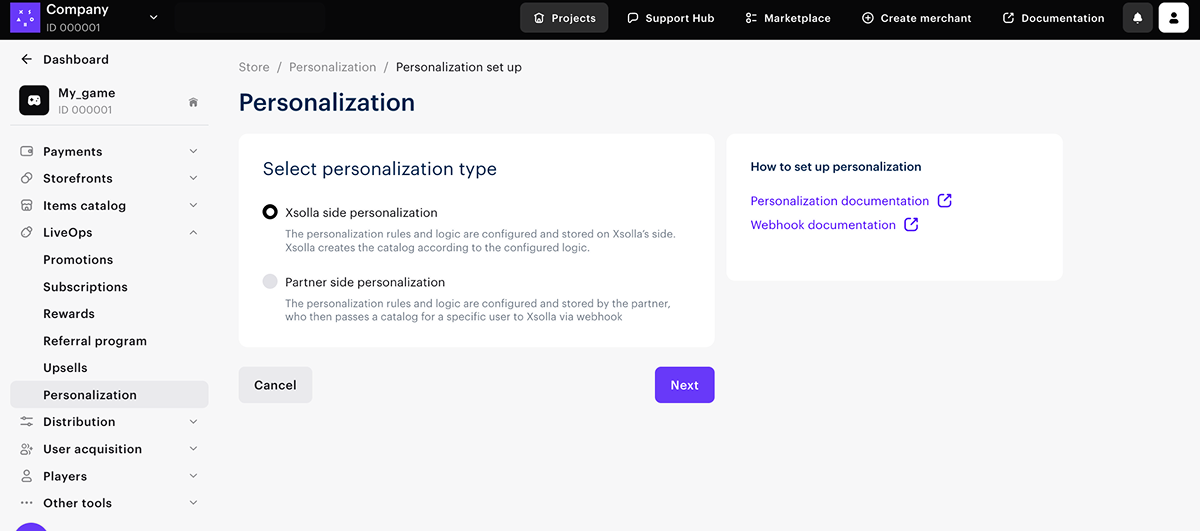Expand the Payments section
The height and width of the screenshot is (531, 1200).
[193, 152]
